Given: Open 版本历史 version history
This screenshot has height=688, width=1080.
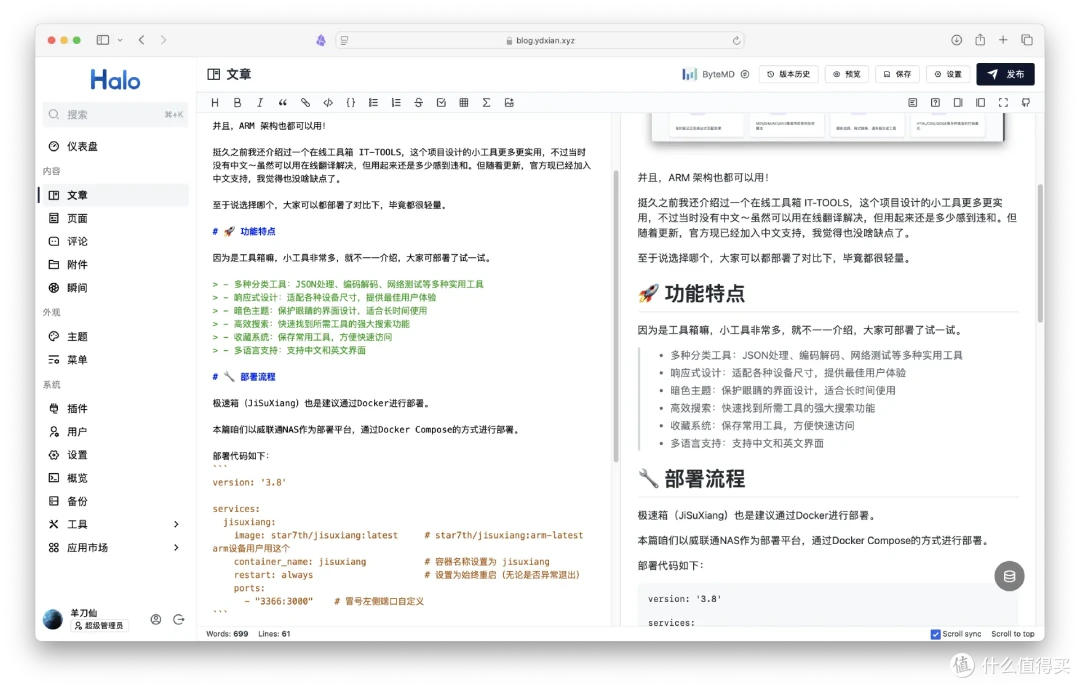Looking at the screenshot, I should tap(788, 74).
